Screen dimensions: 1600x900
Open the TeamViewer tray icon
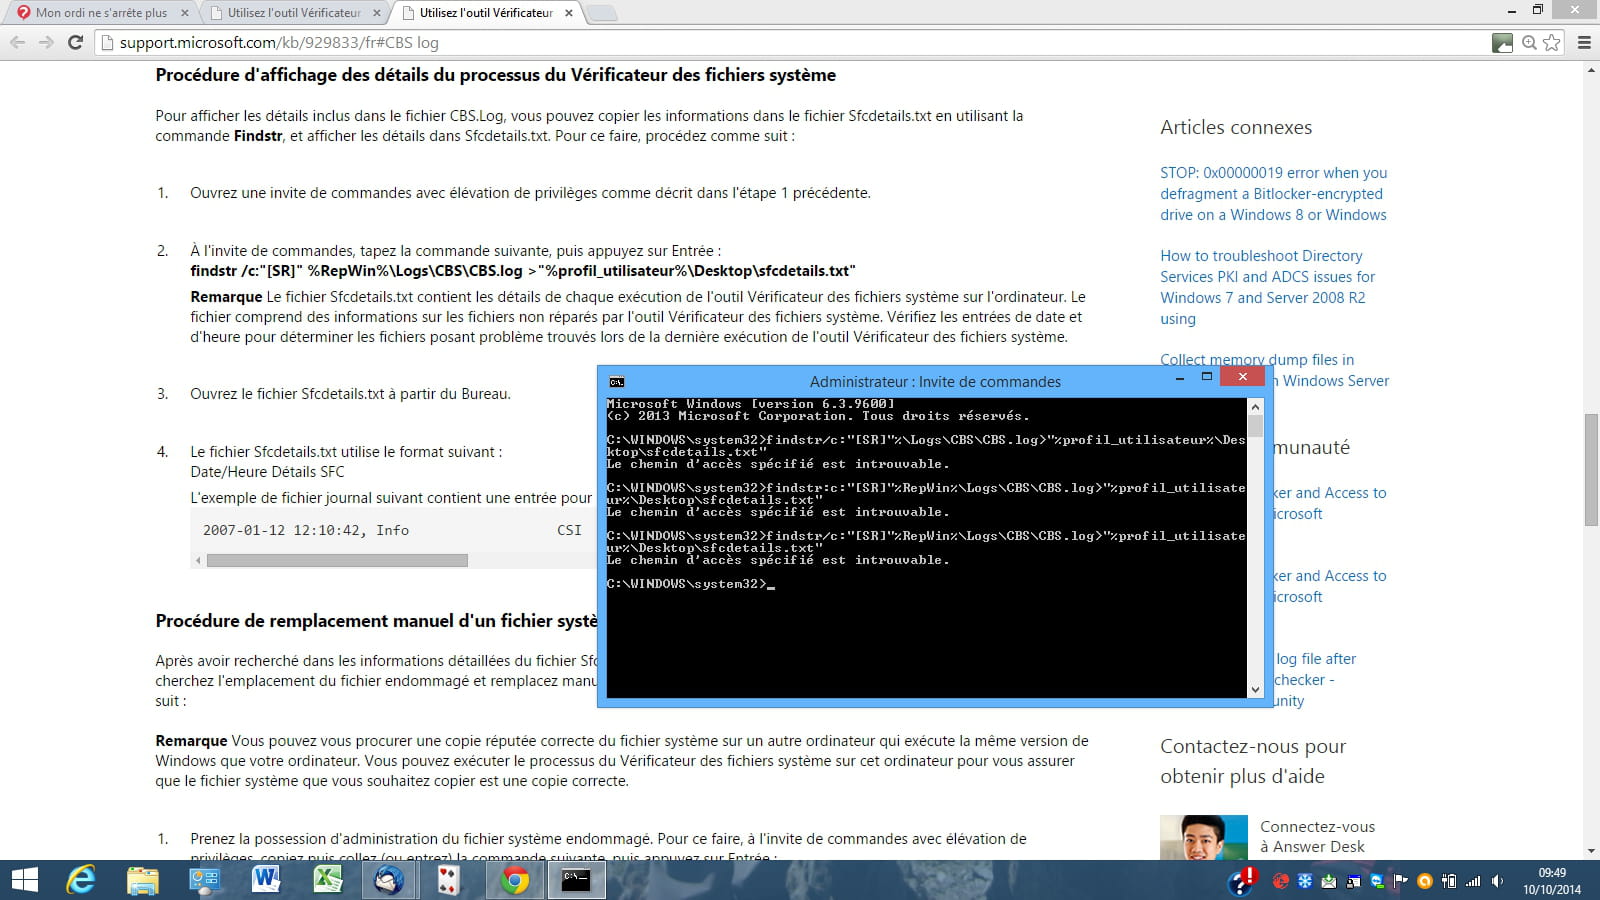tap(1377, 881)
